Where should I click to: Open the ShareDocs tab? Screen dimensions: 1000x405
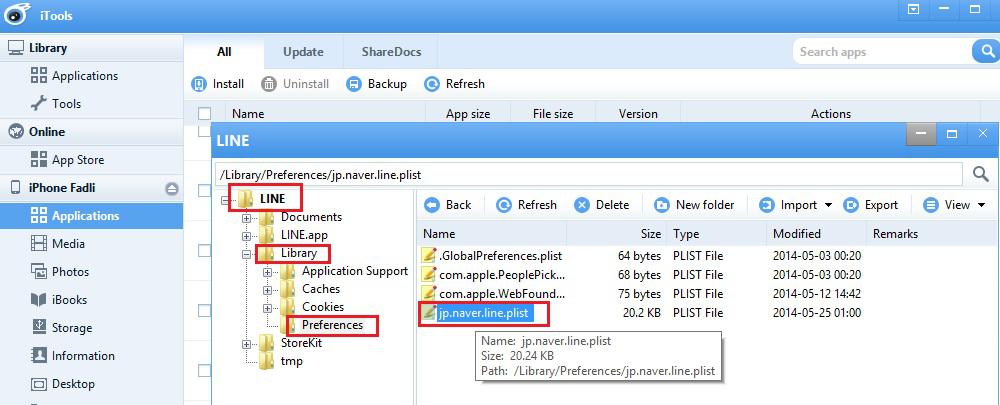(391, 52)
